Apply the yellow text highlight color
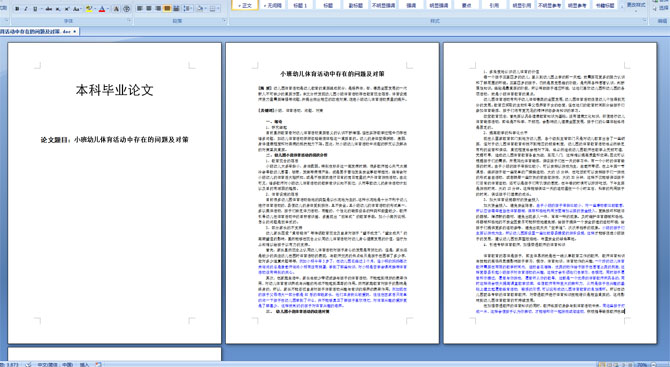The height and width of the screenshot is (367, 670). pyautogui.click(x=89, y=9)
